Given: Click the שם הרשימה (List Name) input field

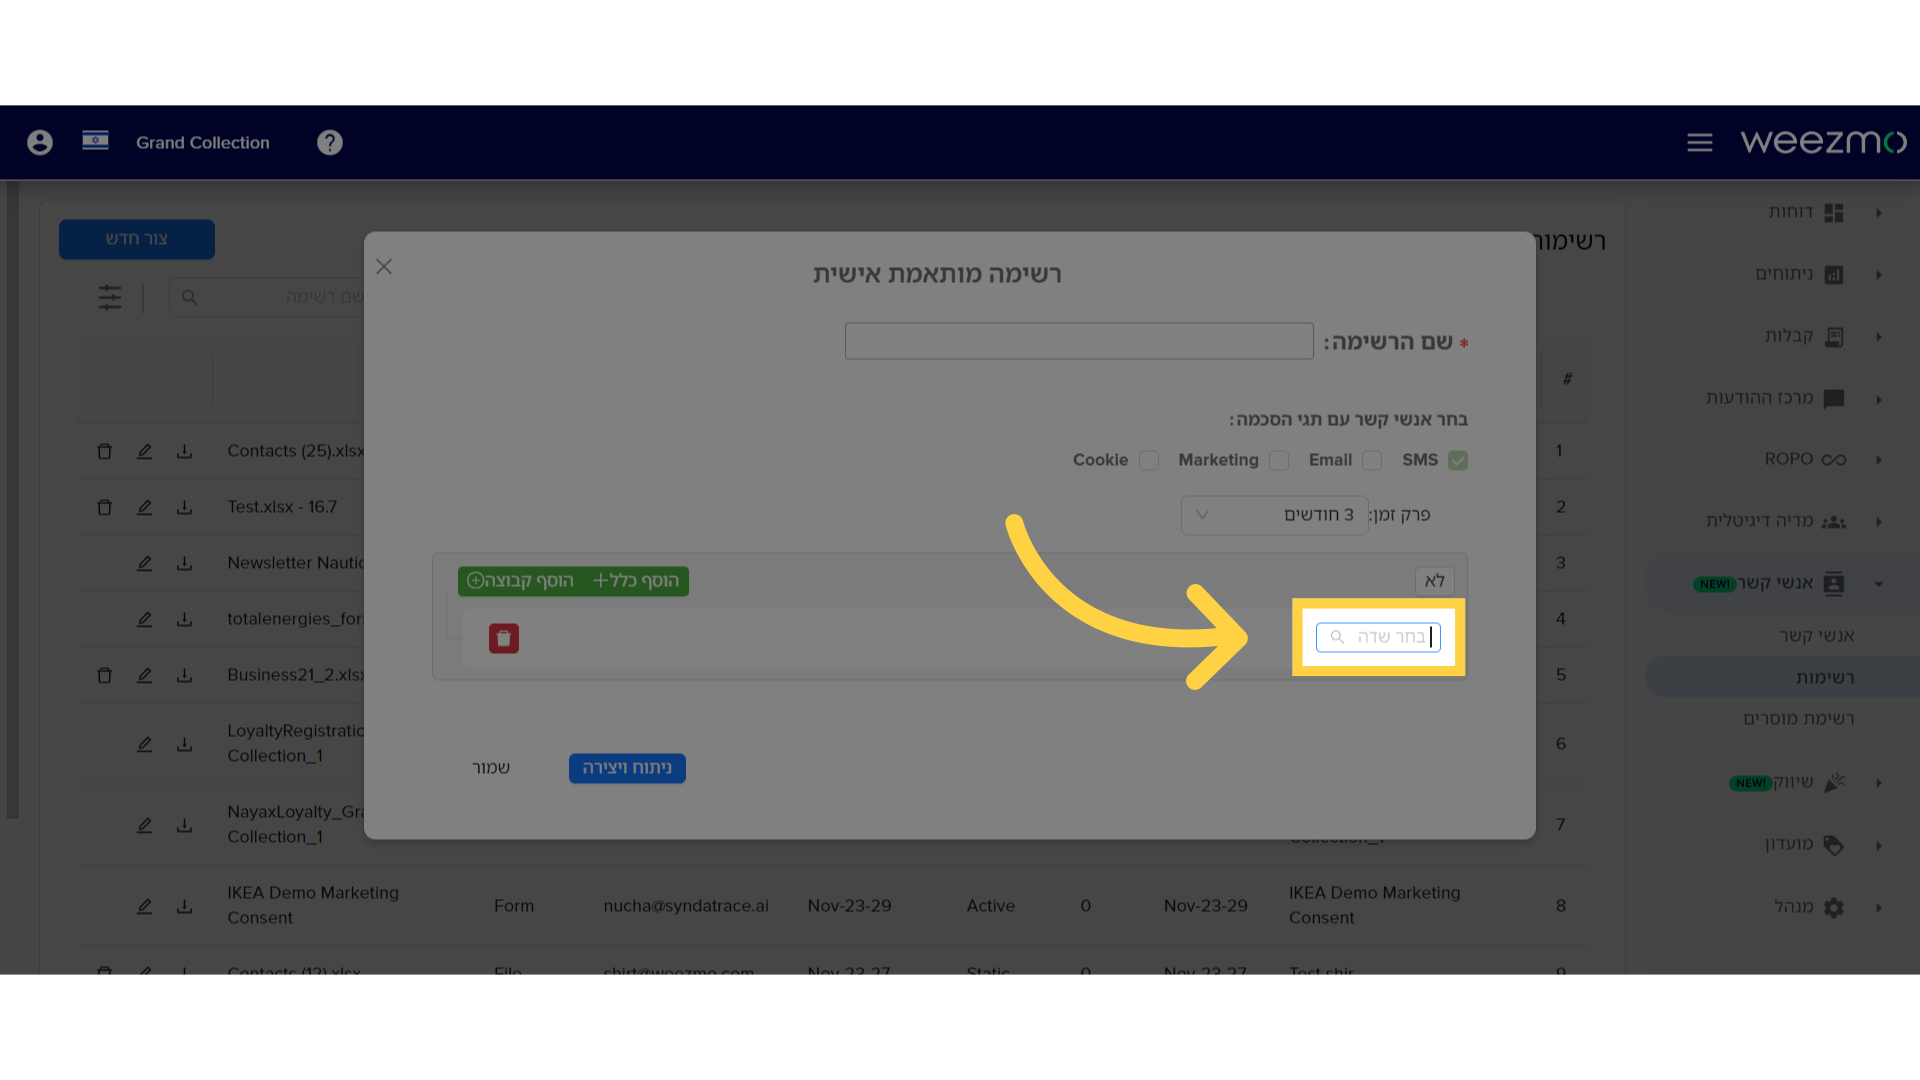Looking at the screenshot, I should coord(1079,342).
